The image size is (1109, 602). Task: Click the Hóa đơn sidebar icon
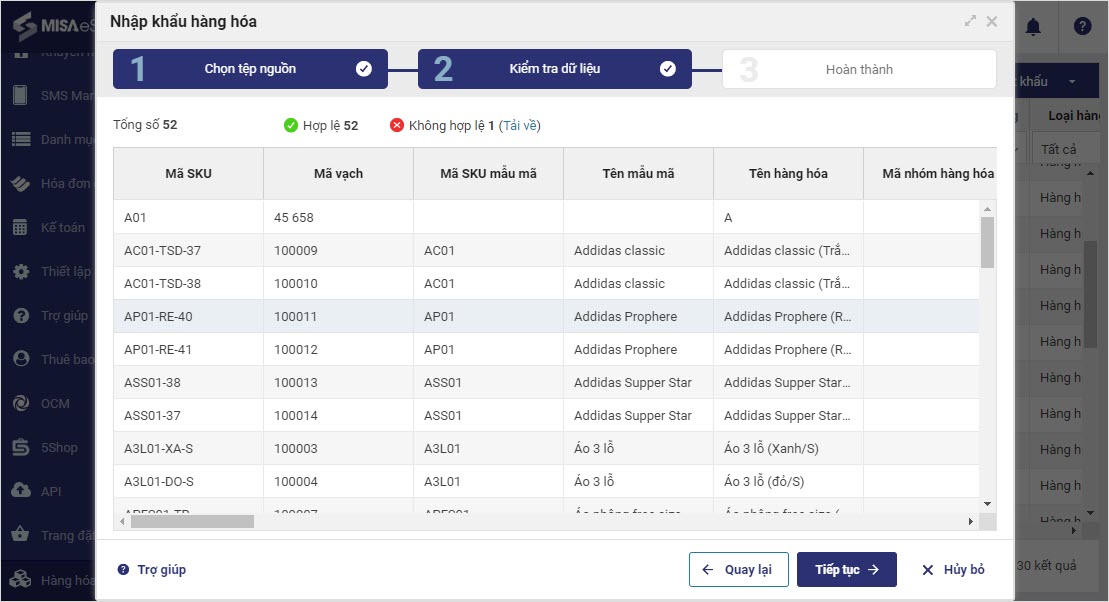(20, 184)
